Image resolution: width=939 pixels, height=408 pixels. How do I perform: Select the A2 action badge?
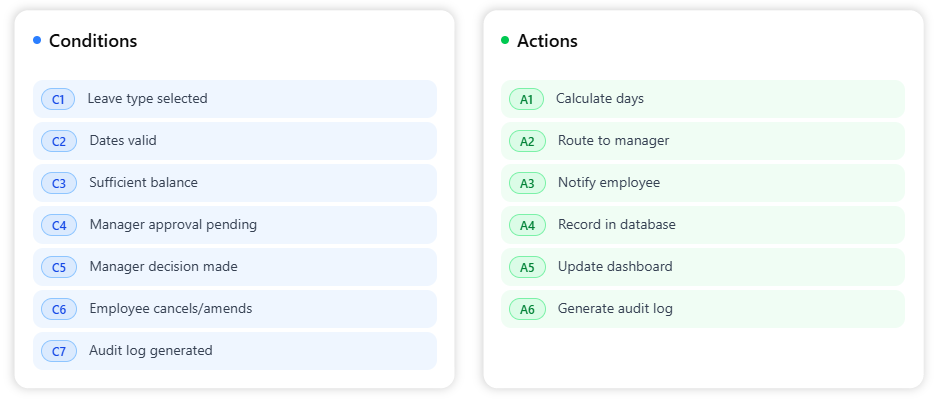pyautogui.click(x=527, y=141)
